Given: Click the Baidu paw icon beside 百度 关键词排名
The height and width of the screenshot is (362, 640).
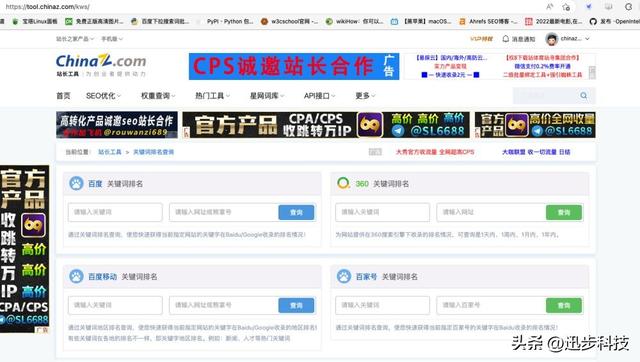Looking at the screenshot, I should [76, 184].
